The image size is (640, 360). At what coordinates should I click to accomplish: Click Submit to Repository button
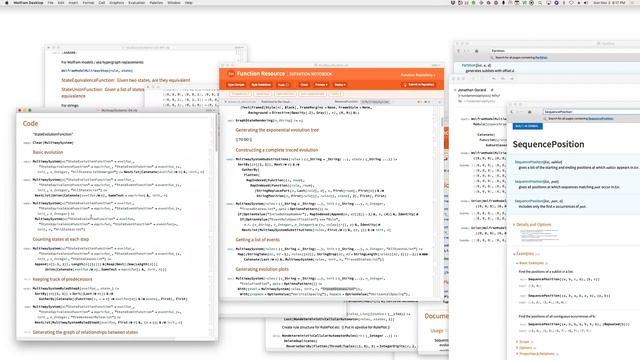coord(418,85)
